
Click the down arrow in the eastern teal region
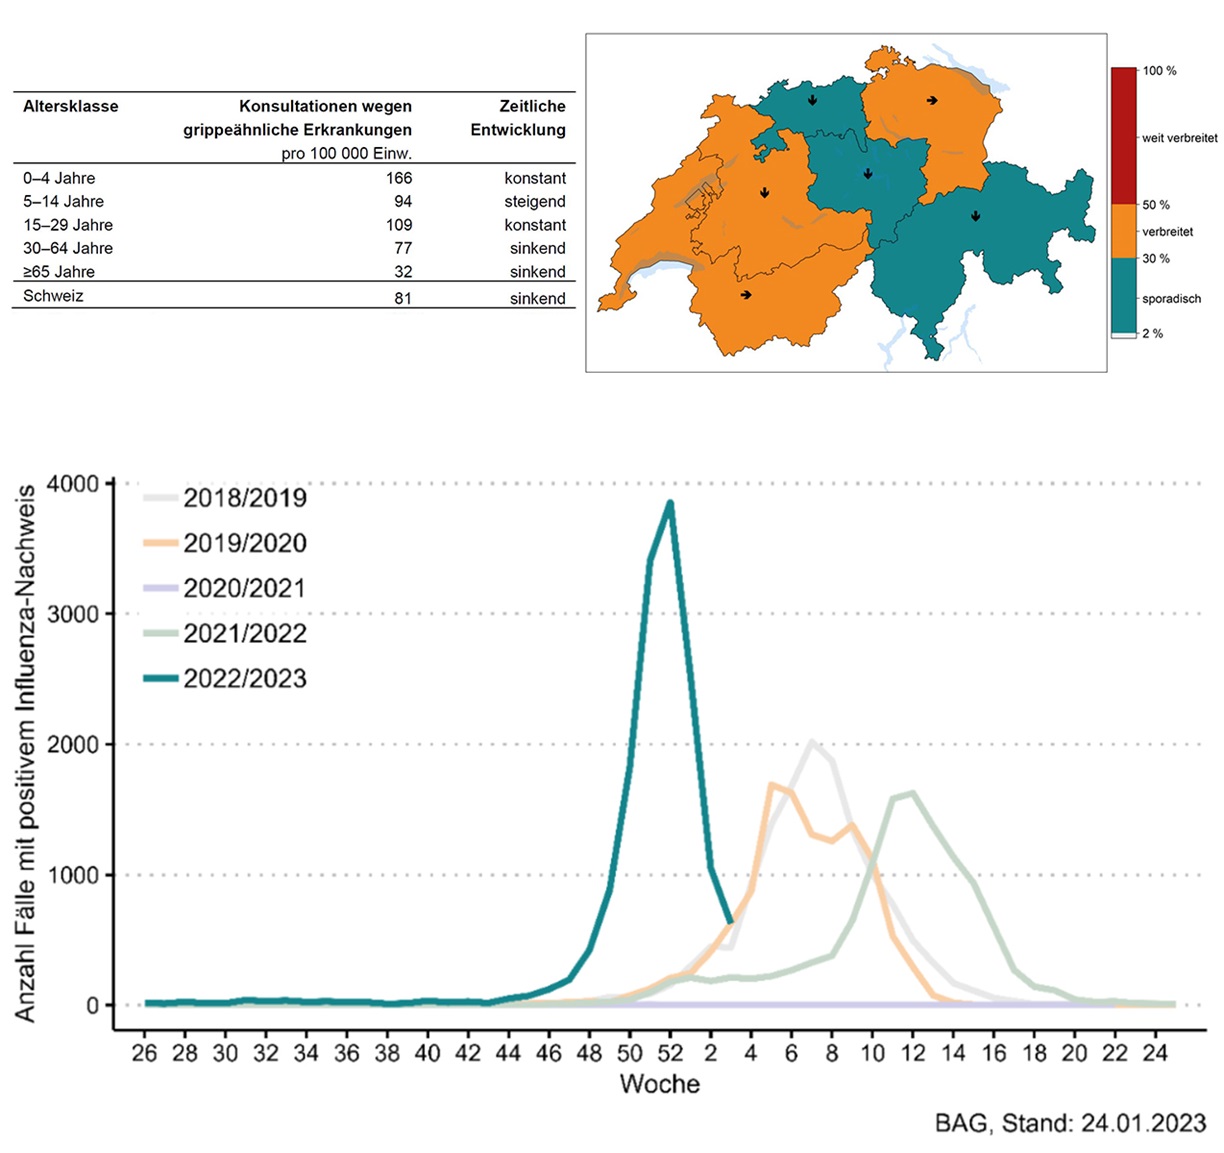(x=976, y=216)
